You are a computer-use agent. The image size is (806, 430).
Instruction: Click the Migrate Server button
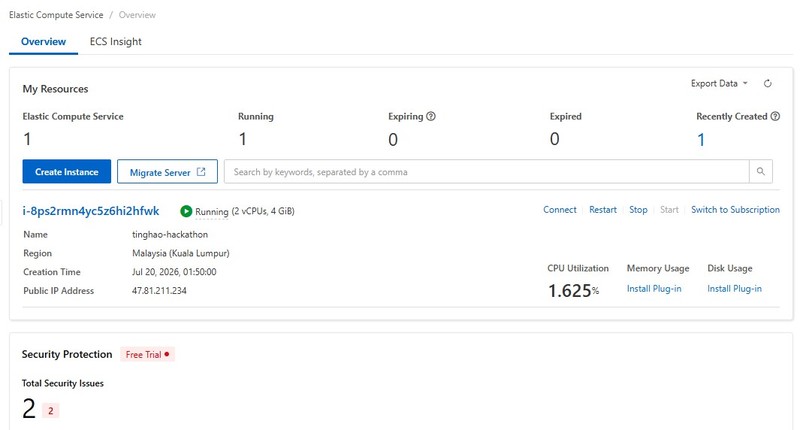coord(167,172)
